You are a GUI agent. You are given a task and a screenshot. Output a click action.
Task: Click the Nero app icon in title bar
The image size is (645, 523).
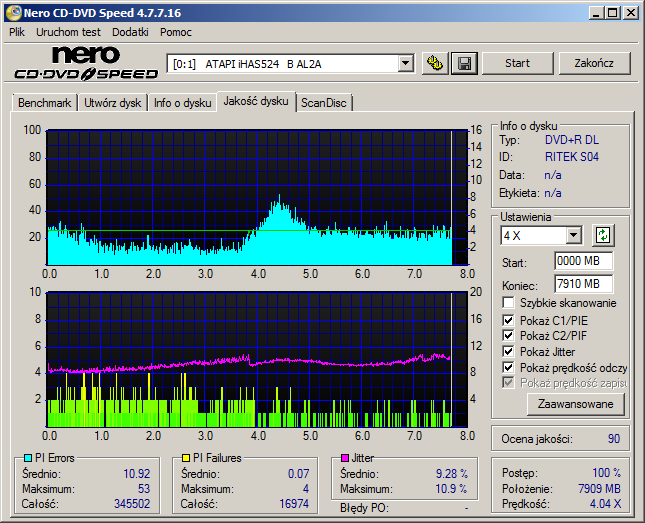click(x=13, y=13)
